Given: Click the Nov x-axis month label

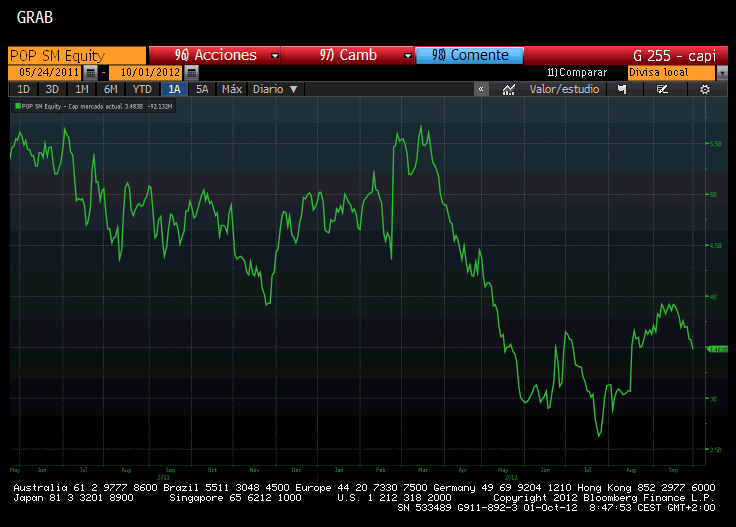Looking at the screenshot, I should [254, 470].
